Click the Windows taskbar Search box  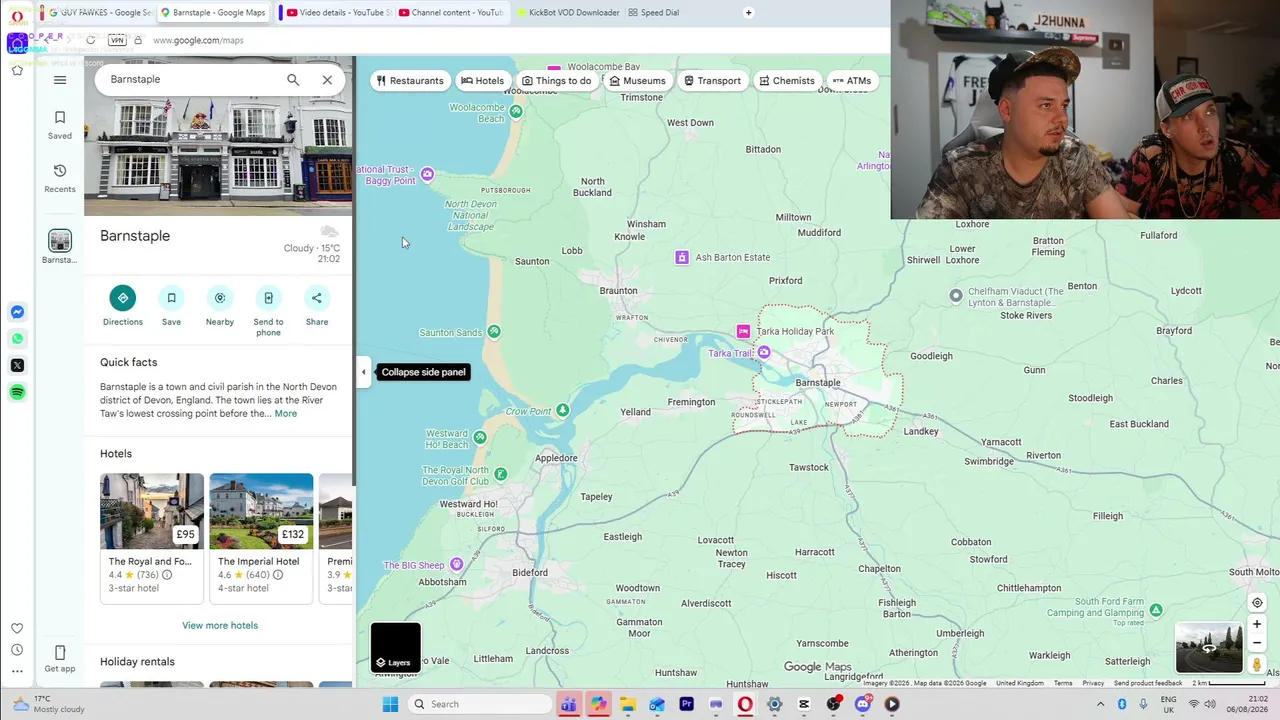point(480,704)
